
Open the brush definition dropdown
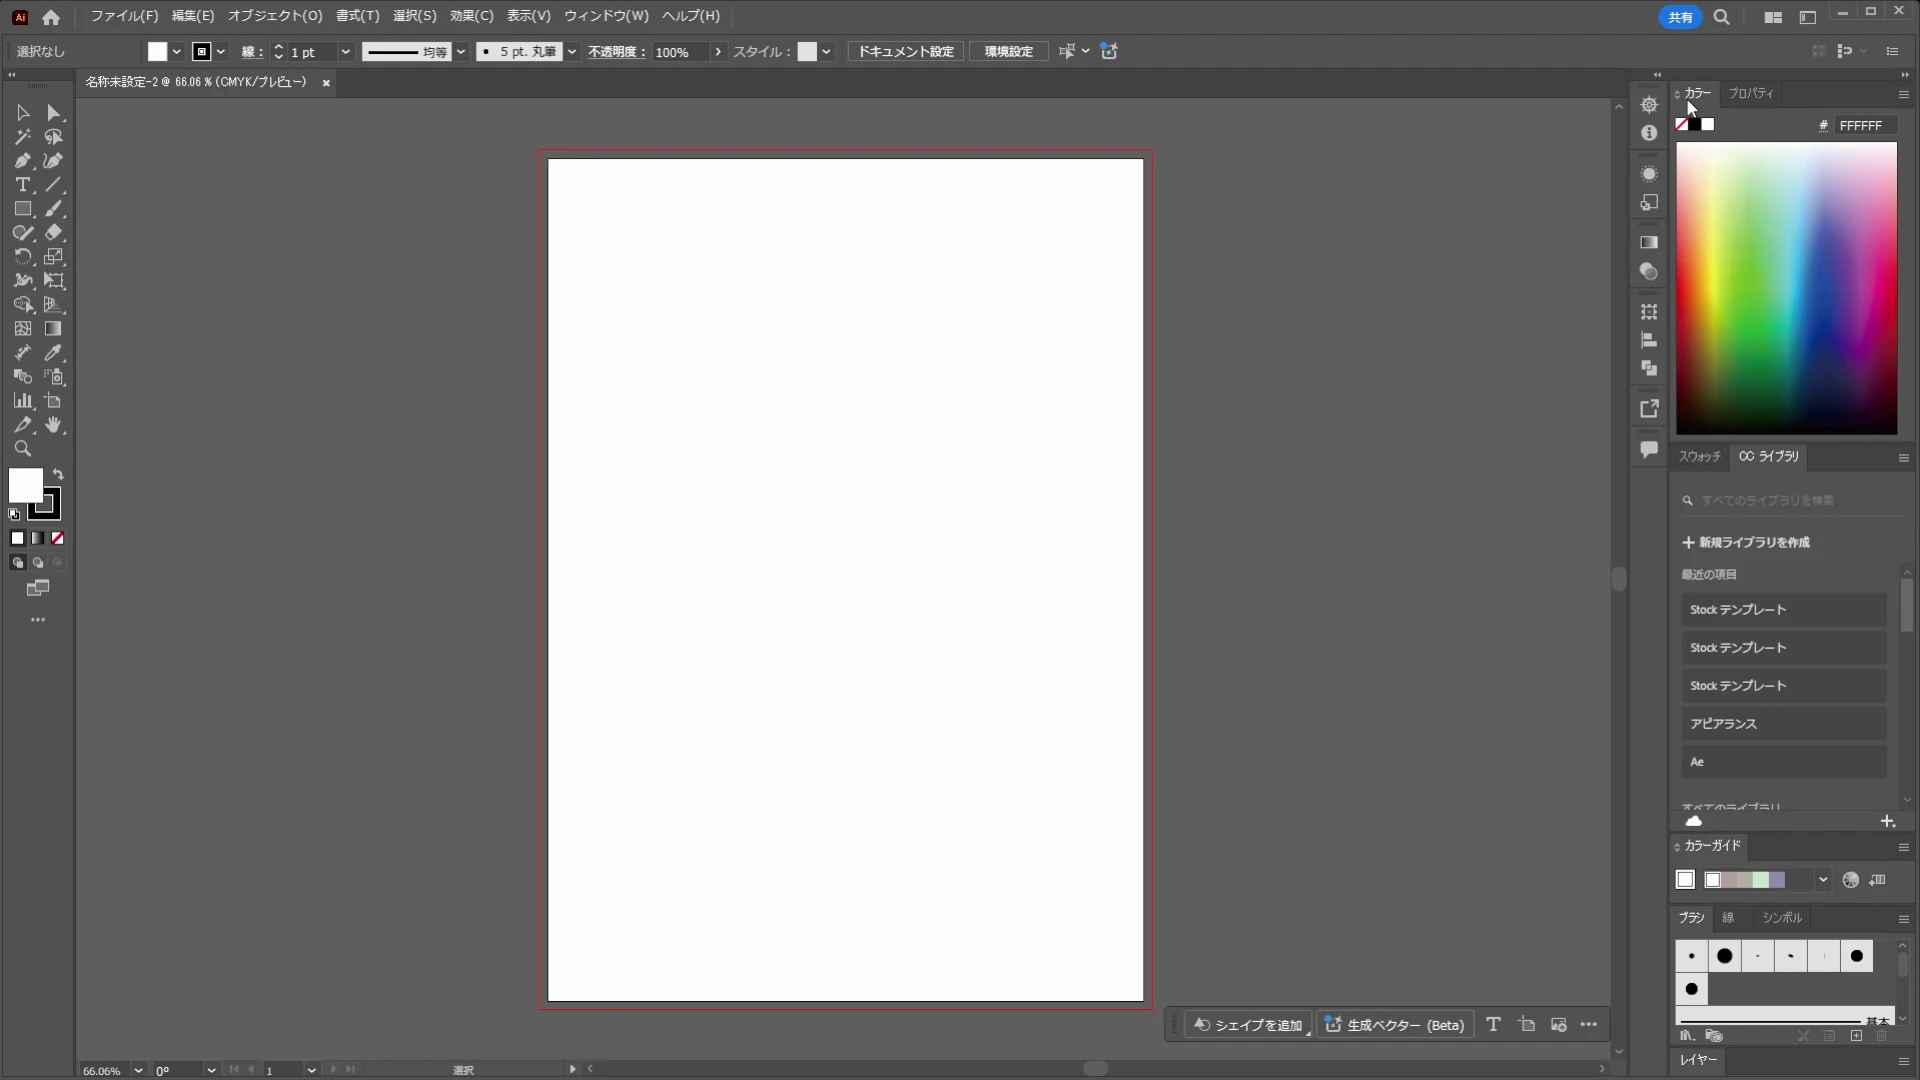[572, 52]
